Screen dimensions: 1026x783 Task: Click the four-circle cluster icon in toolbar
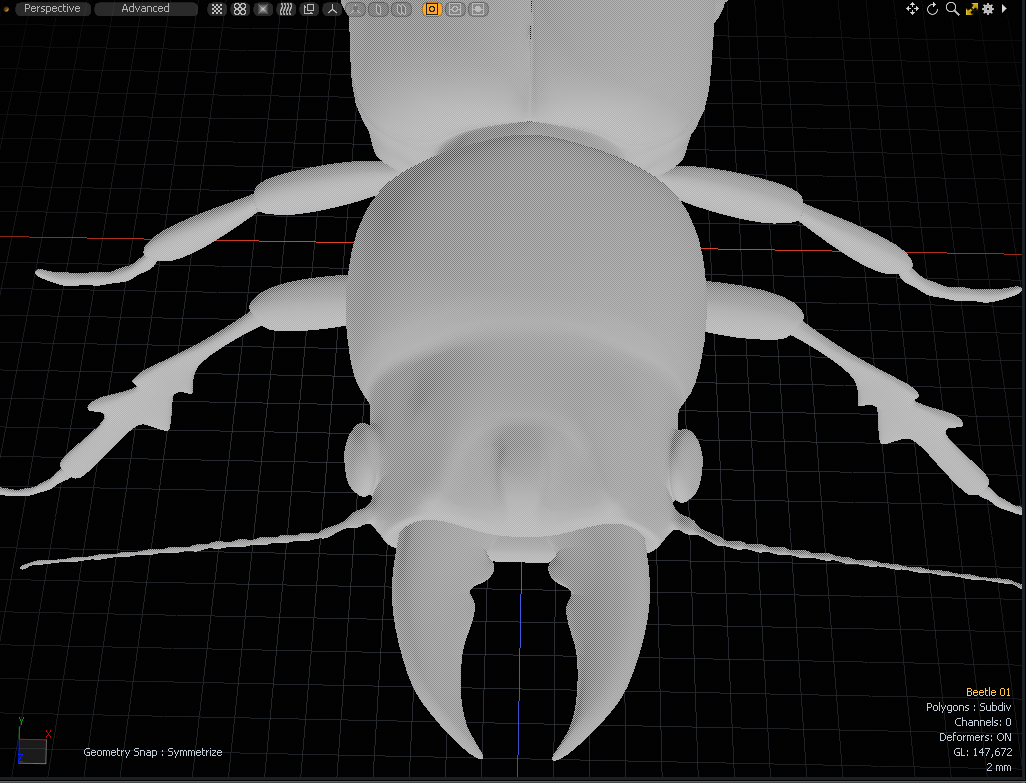click(x=240, y=9)
